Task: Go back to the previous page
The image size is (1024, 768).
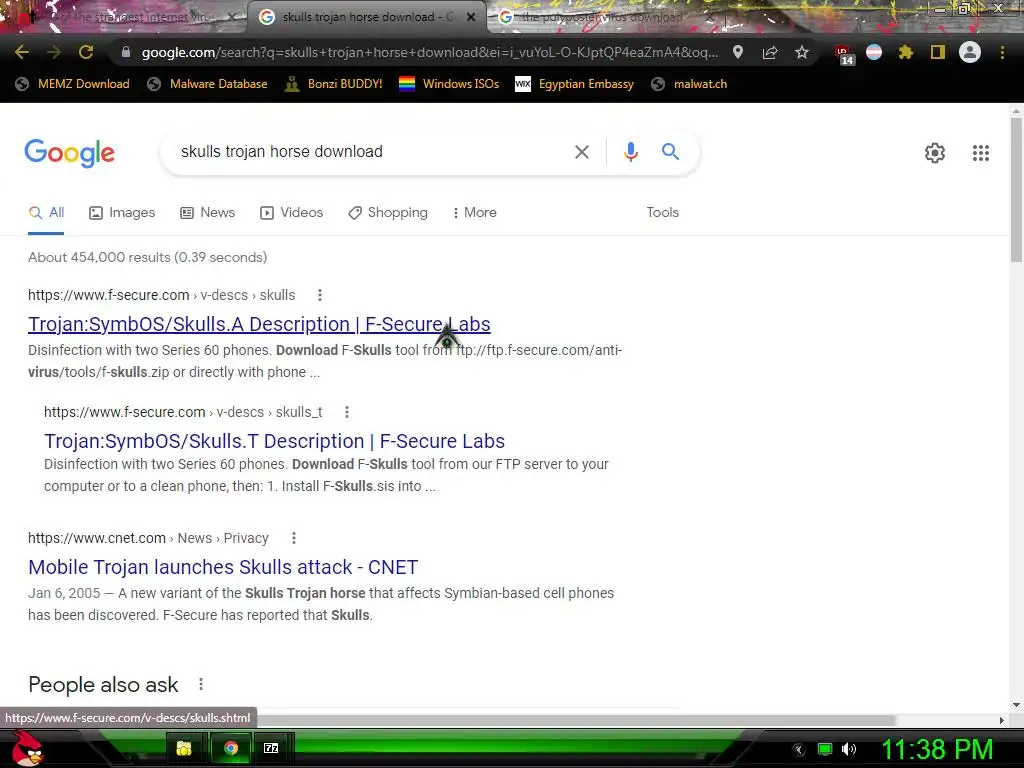Action: [x=22, y=52]
